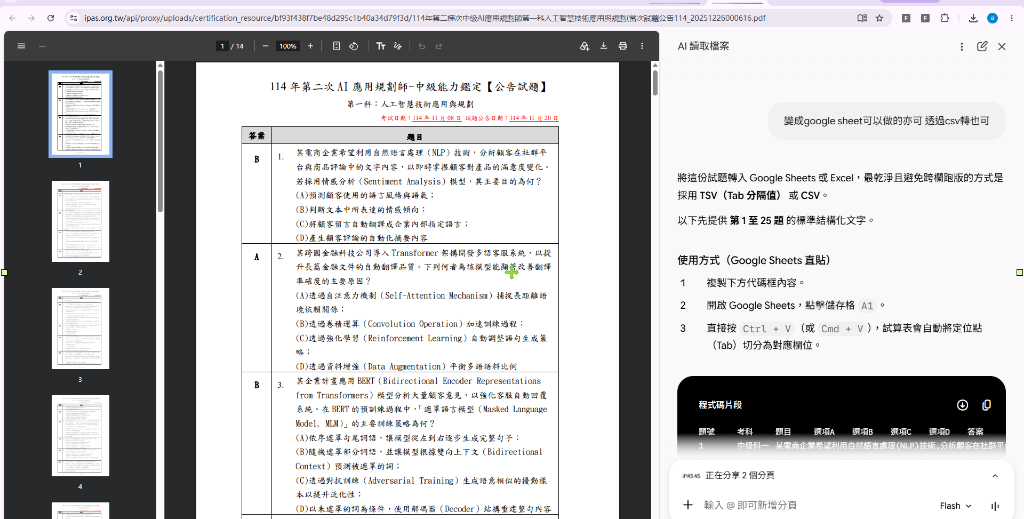The height and width of the screenshot is (519, 1024).
Task: Click the browser back arrow
Action: (x=12, y=18)
